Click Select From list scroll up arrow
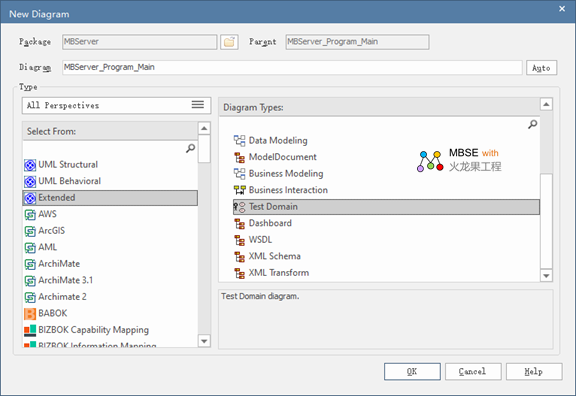This screenshot has height=396, width=576. pyautogui.click(x=204, y=128)
